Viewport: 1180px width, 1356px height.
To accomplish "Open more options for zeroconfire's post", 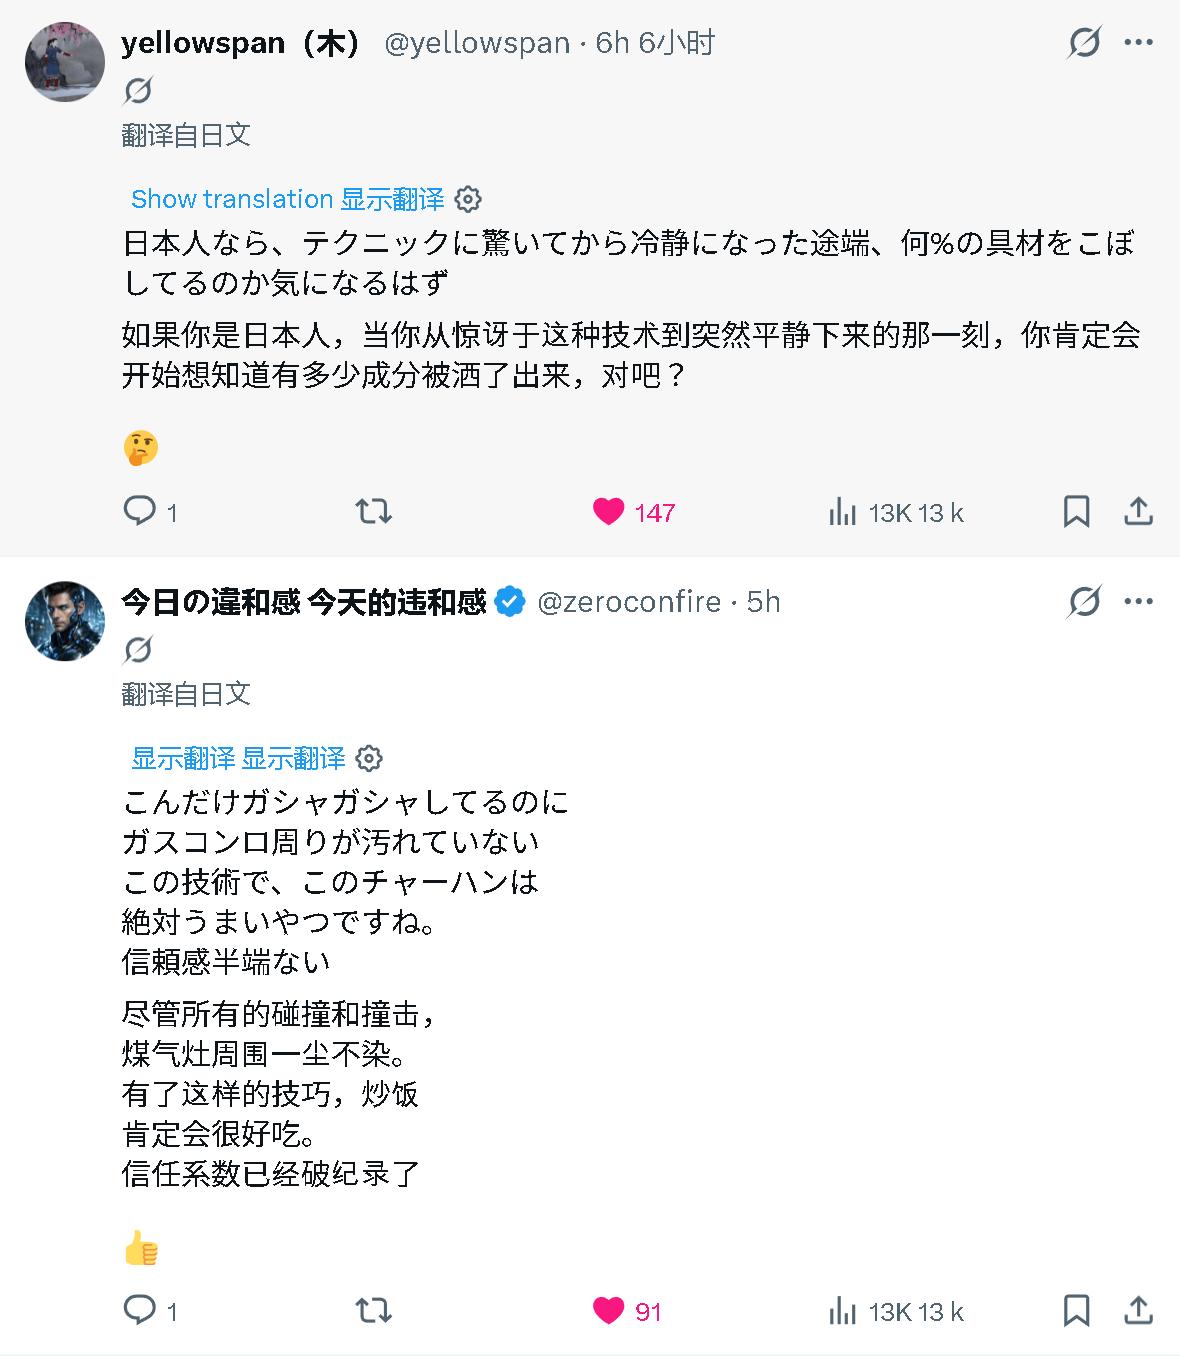I will (1138, 602).
